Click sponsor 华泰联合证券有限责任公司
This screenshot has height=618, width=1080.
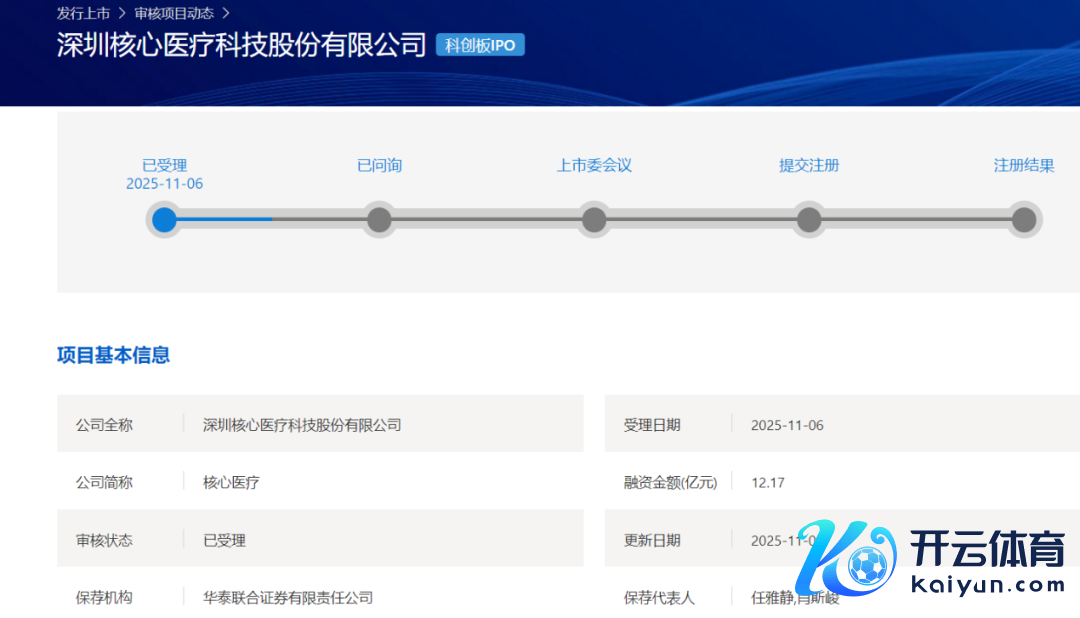point(288,597)
